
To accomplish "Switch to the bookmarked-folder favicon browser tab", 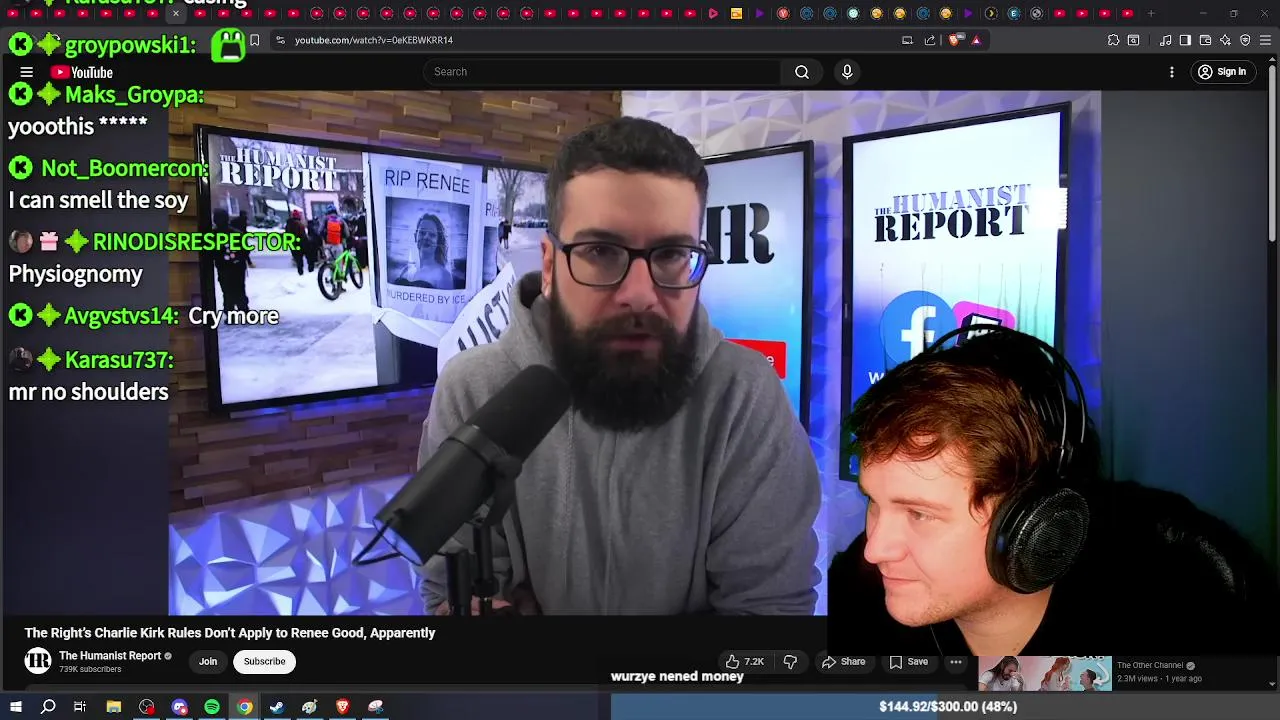I will click(x=736, y=13).
